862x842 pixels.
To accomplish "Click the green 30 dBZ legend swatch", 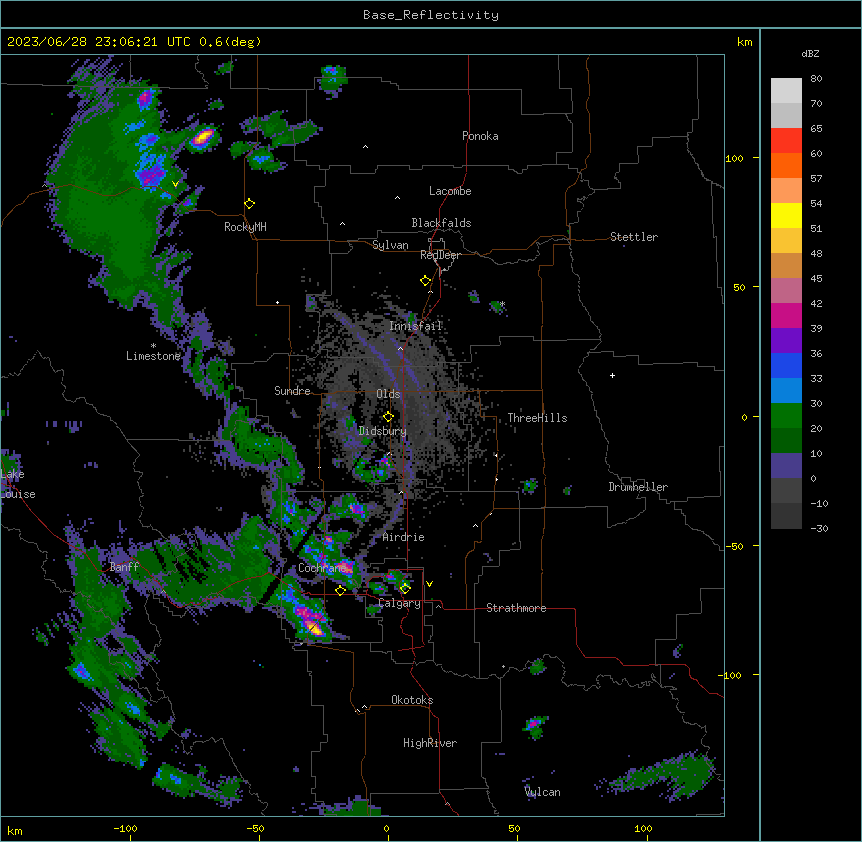I will point(786,416).
